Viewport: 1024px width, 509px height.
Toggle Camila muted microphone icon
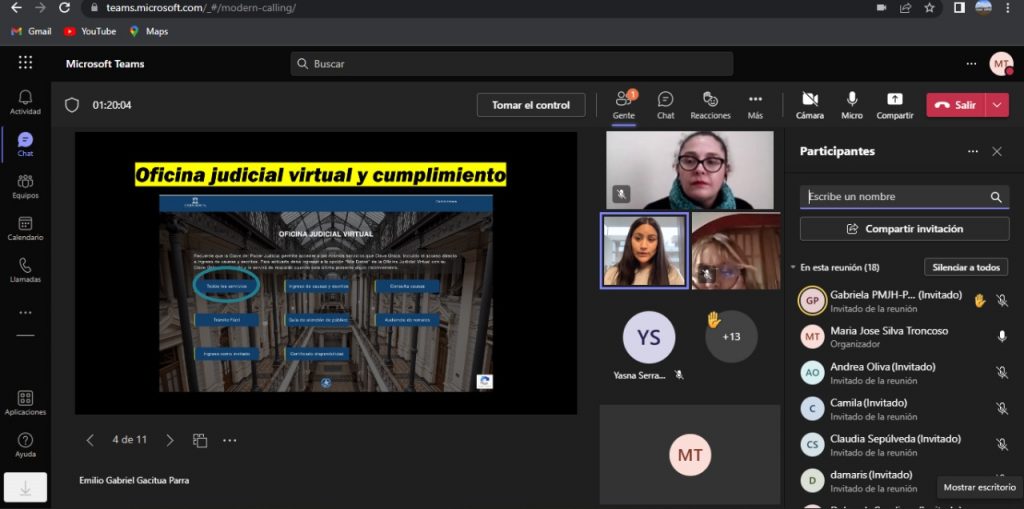pos(1002,408)
